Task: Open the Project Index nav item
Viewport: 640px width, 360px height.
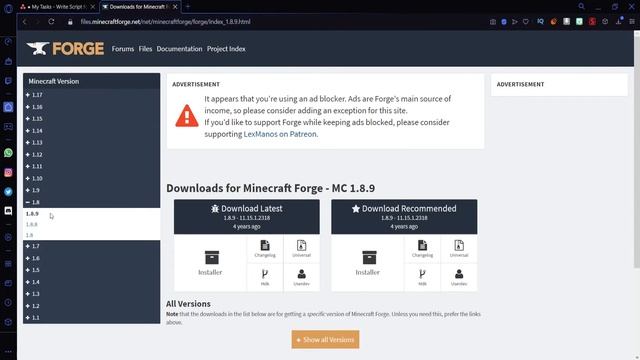Action: tap(226, 49)
